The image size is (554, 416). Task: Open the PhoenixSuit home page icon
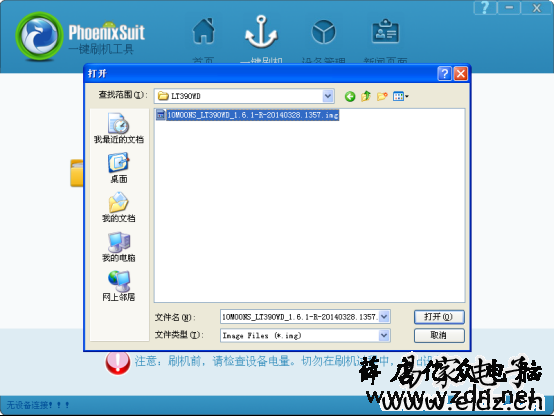[204, 31]
